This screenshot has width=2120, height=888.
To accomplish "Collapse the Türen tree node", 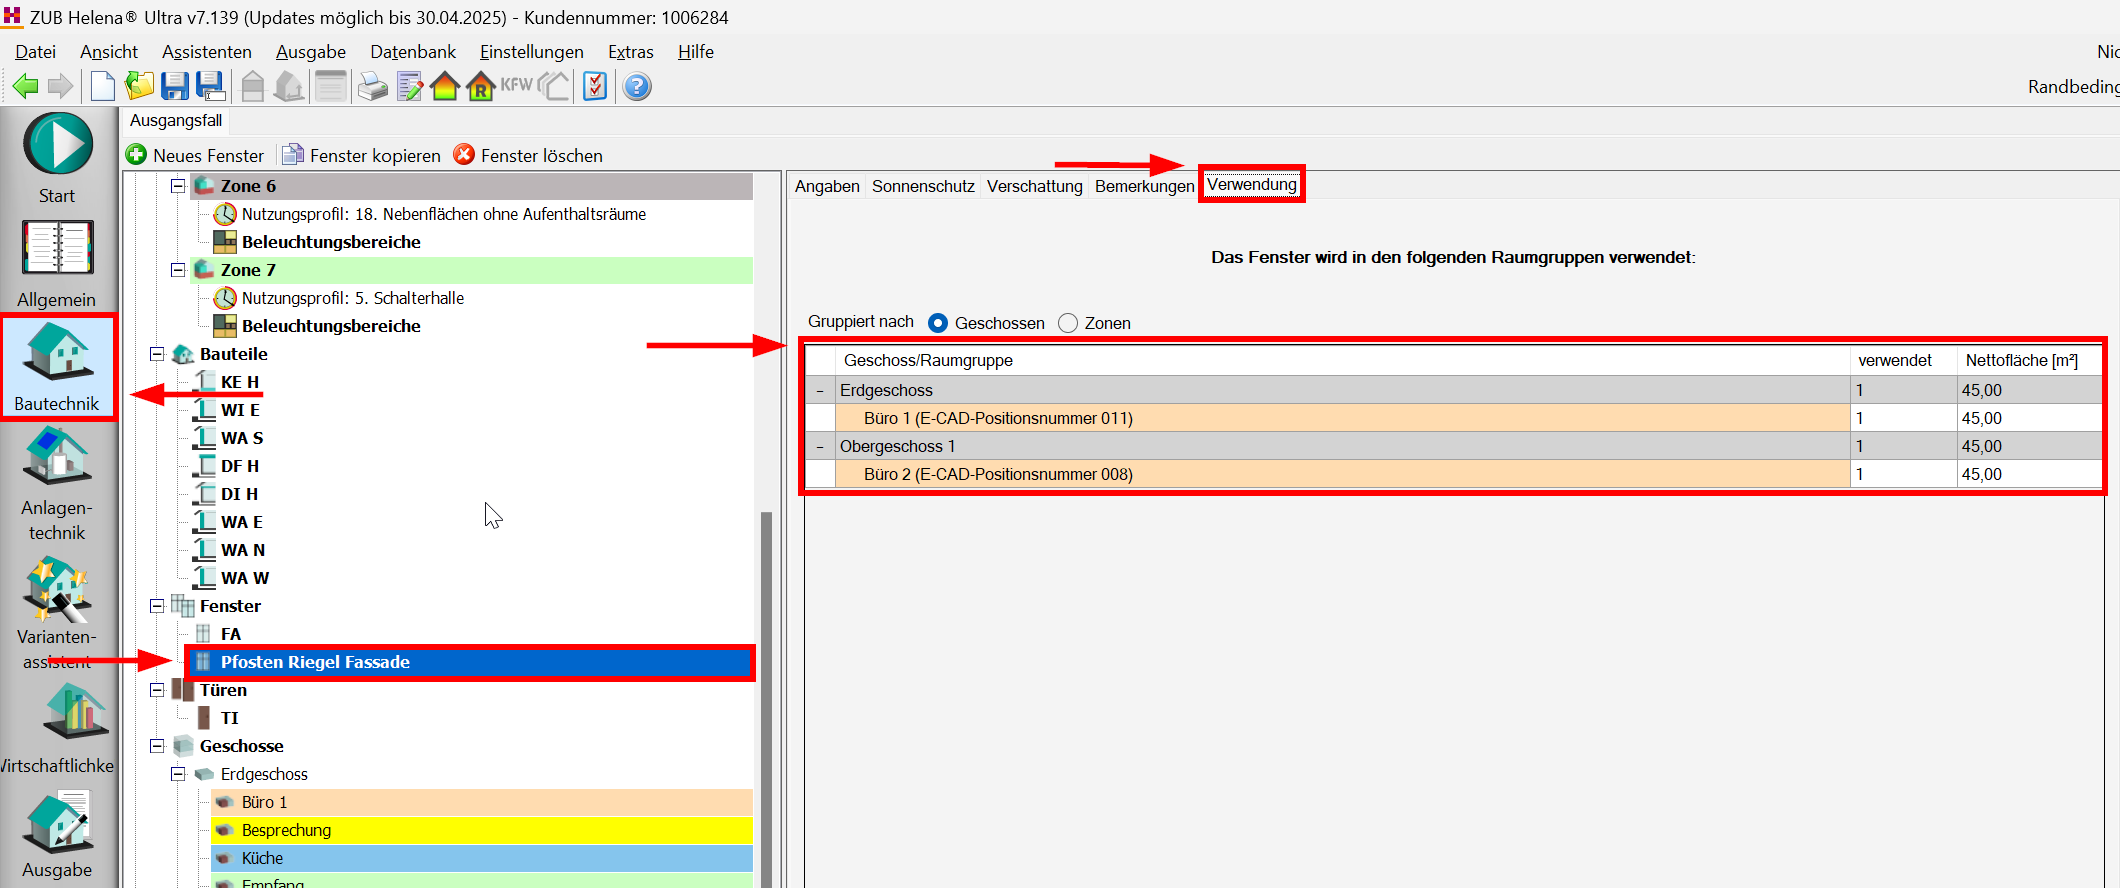I will coord(157,690).
